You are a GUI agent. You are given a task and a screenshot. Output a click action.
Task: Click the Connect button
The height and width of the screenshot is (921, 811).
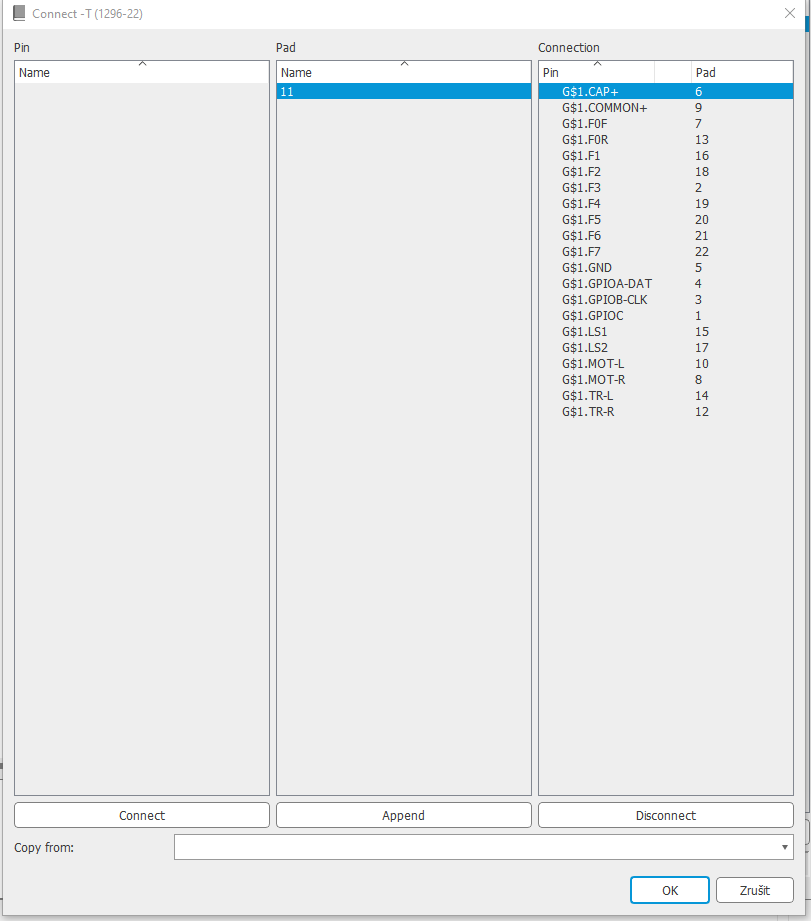(142, 815)
